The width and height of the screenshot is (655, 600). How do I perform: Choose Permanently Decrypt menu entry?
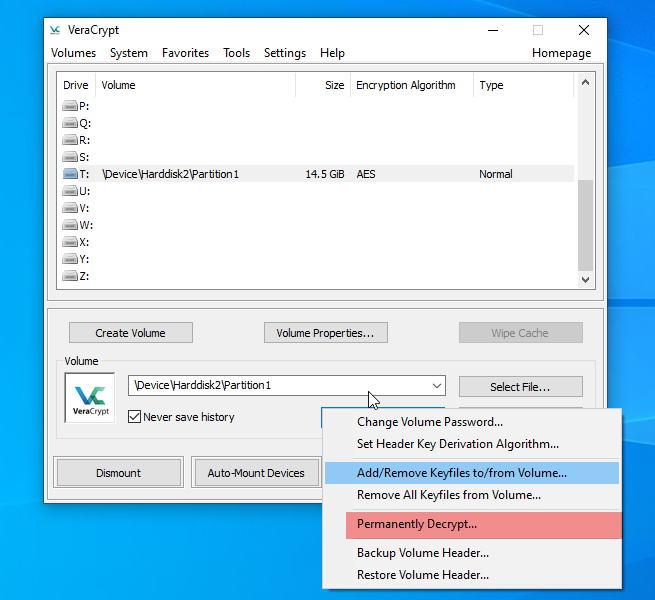[x=484, y=524]
